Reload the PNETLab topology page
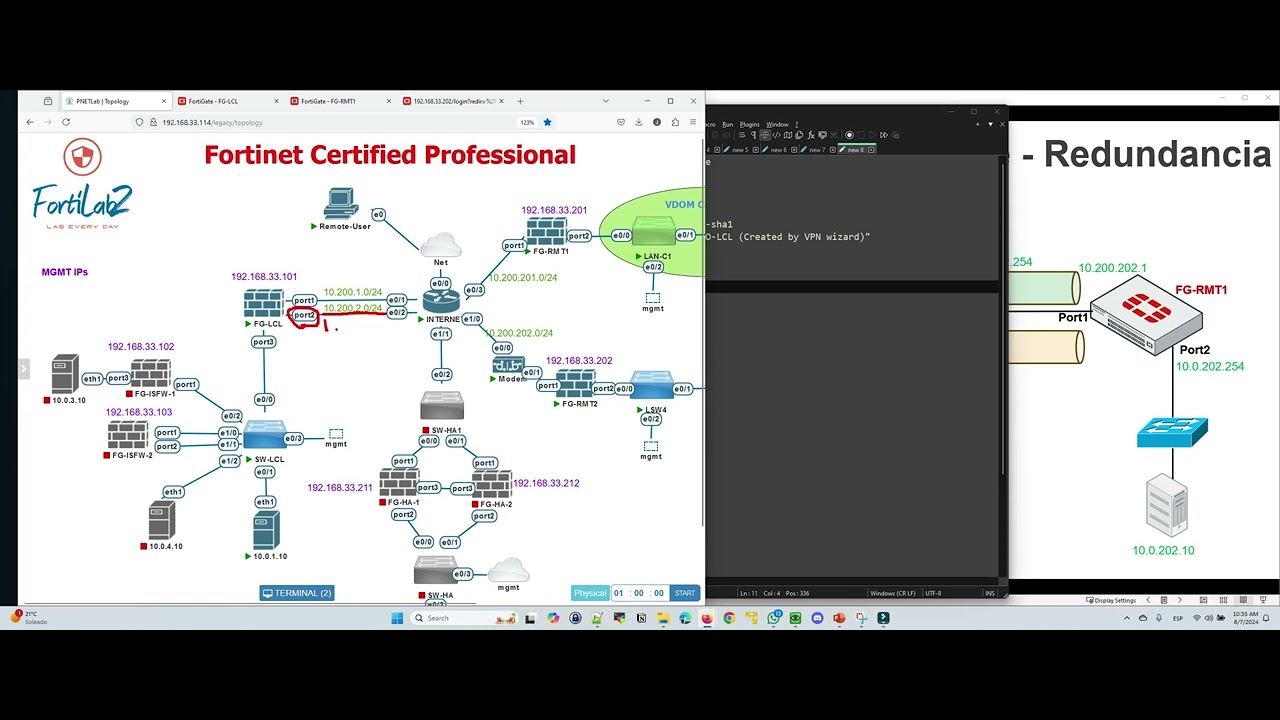 point(66,122)
